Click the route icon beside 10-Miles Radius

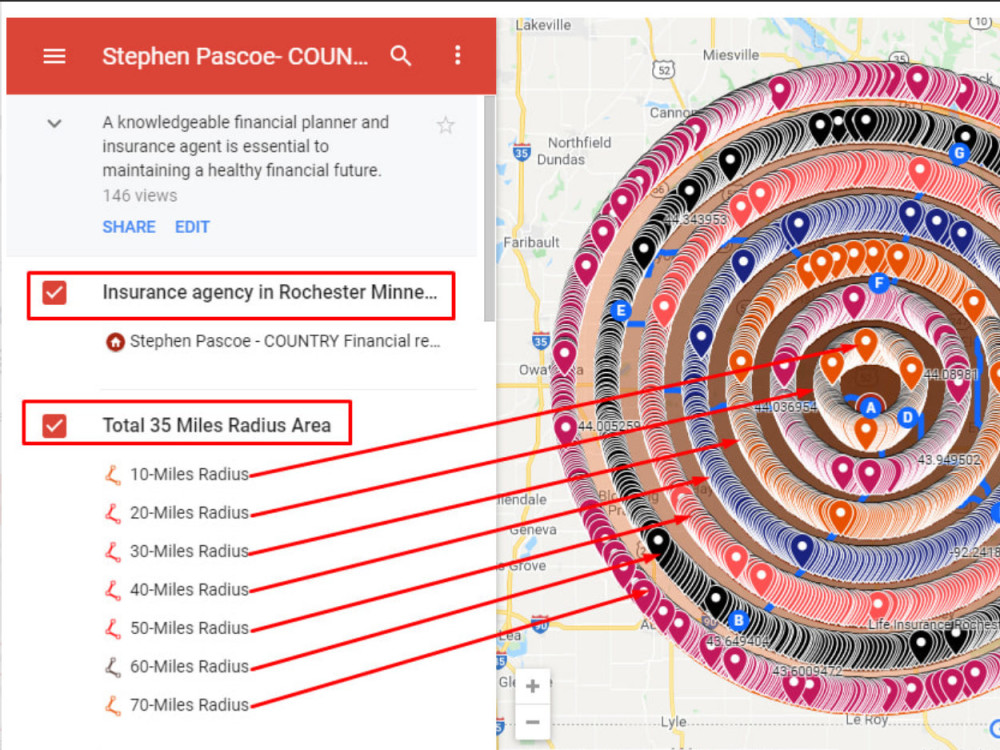113,474
